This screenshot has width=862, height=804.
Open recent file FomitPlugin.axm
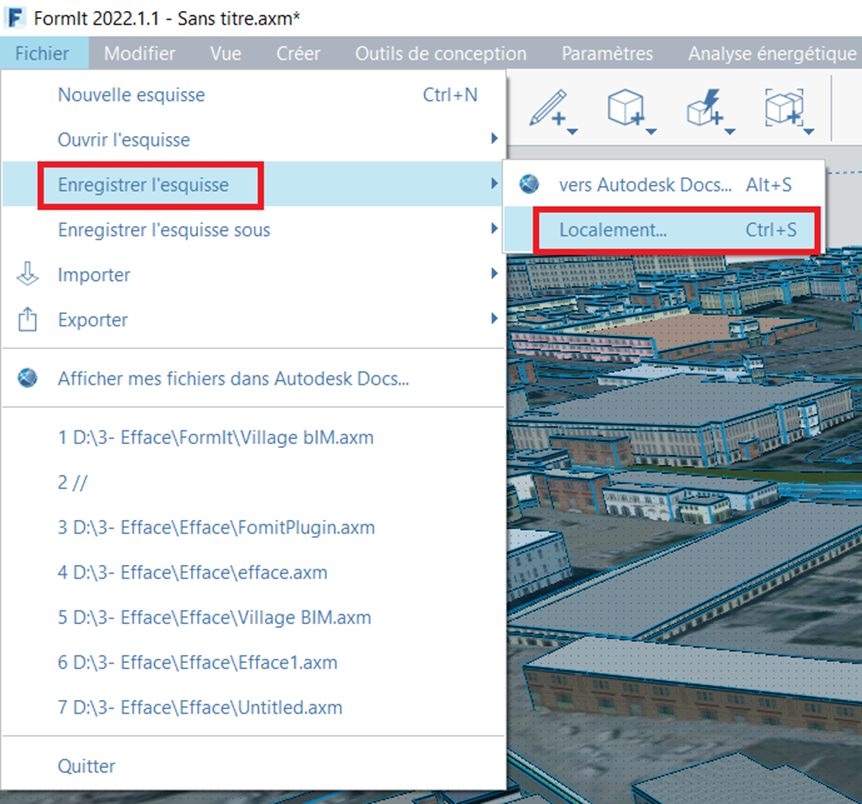[x=216, y=527]
